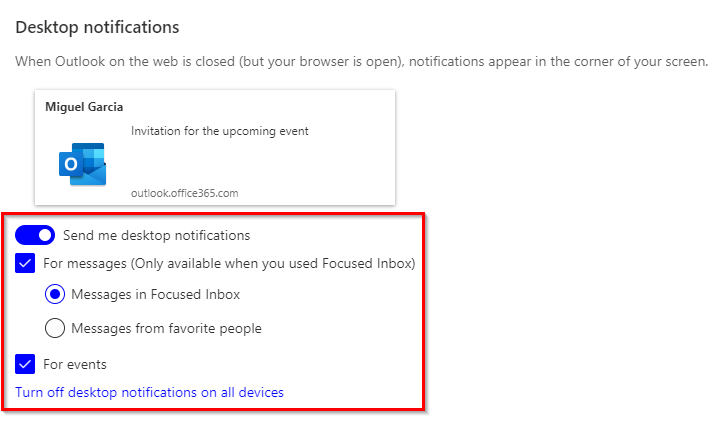Click the blue O letter on Outlook logo

point(70,164)
